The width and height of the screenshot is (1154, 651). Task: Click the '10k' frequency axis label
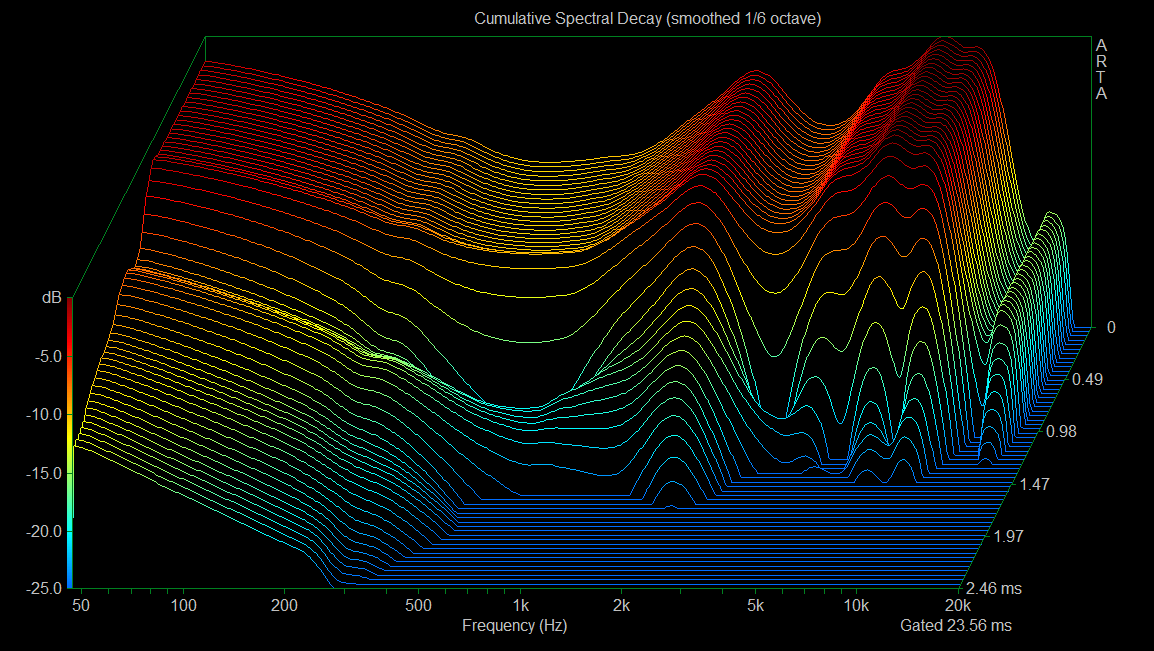856,605
